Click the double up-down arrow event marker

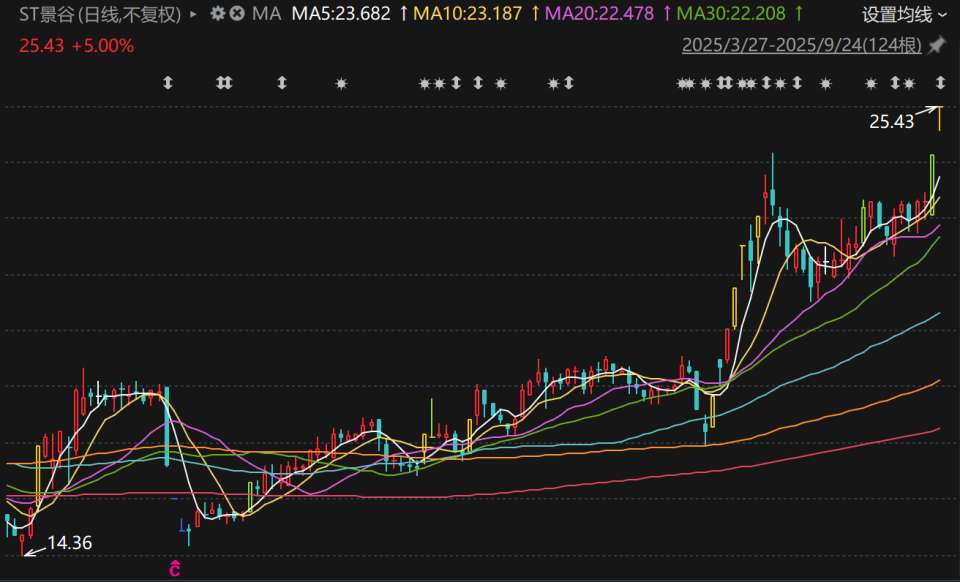224,83
